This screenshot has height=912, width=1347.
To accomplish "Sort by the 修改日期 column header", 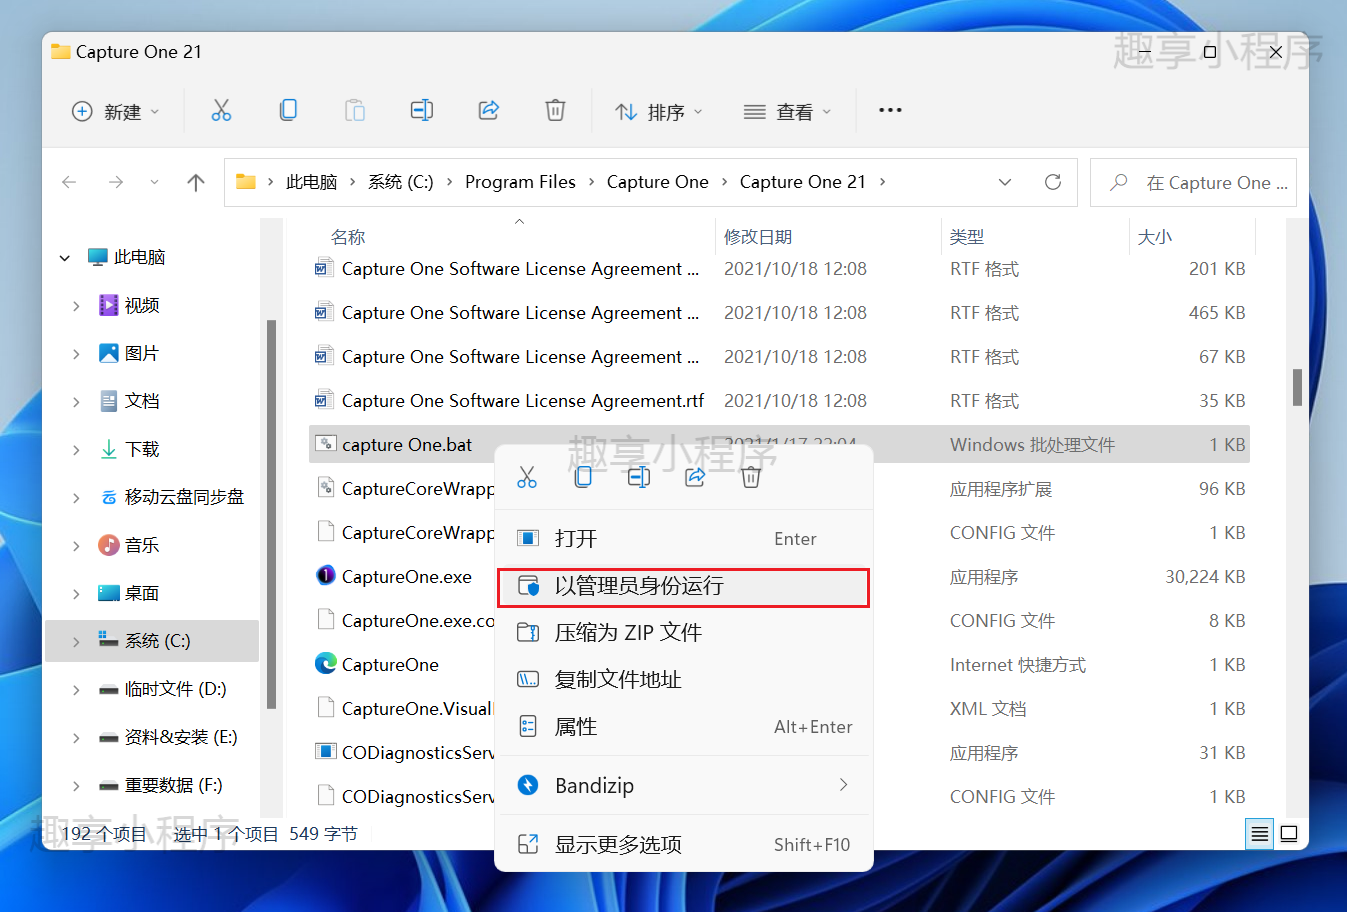I will pos(758,237).
